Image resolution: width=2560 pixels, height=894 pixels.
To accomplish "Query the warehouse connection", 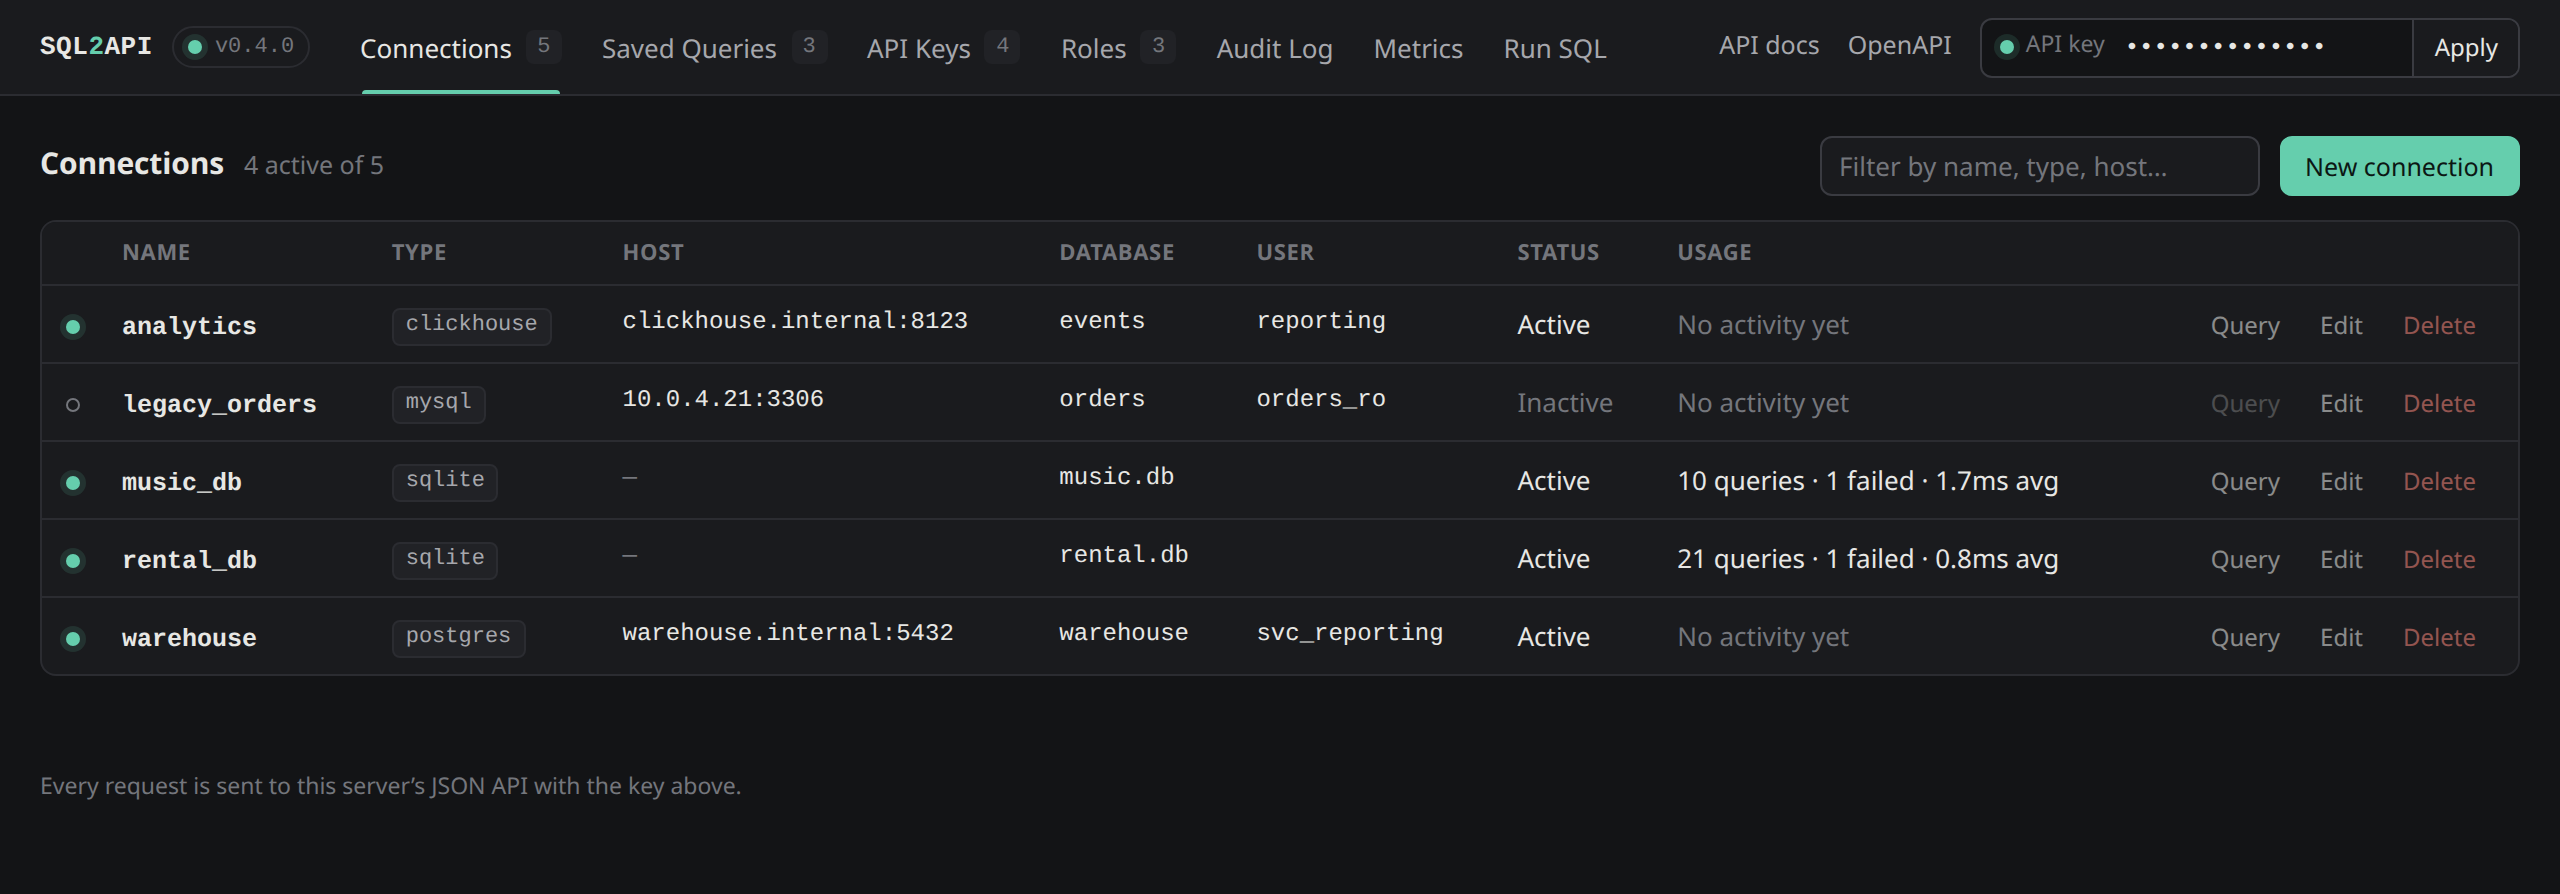I will point(2245,638).
